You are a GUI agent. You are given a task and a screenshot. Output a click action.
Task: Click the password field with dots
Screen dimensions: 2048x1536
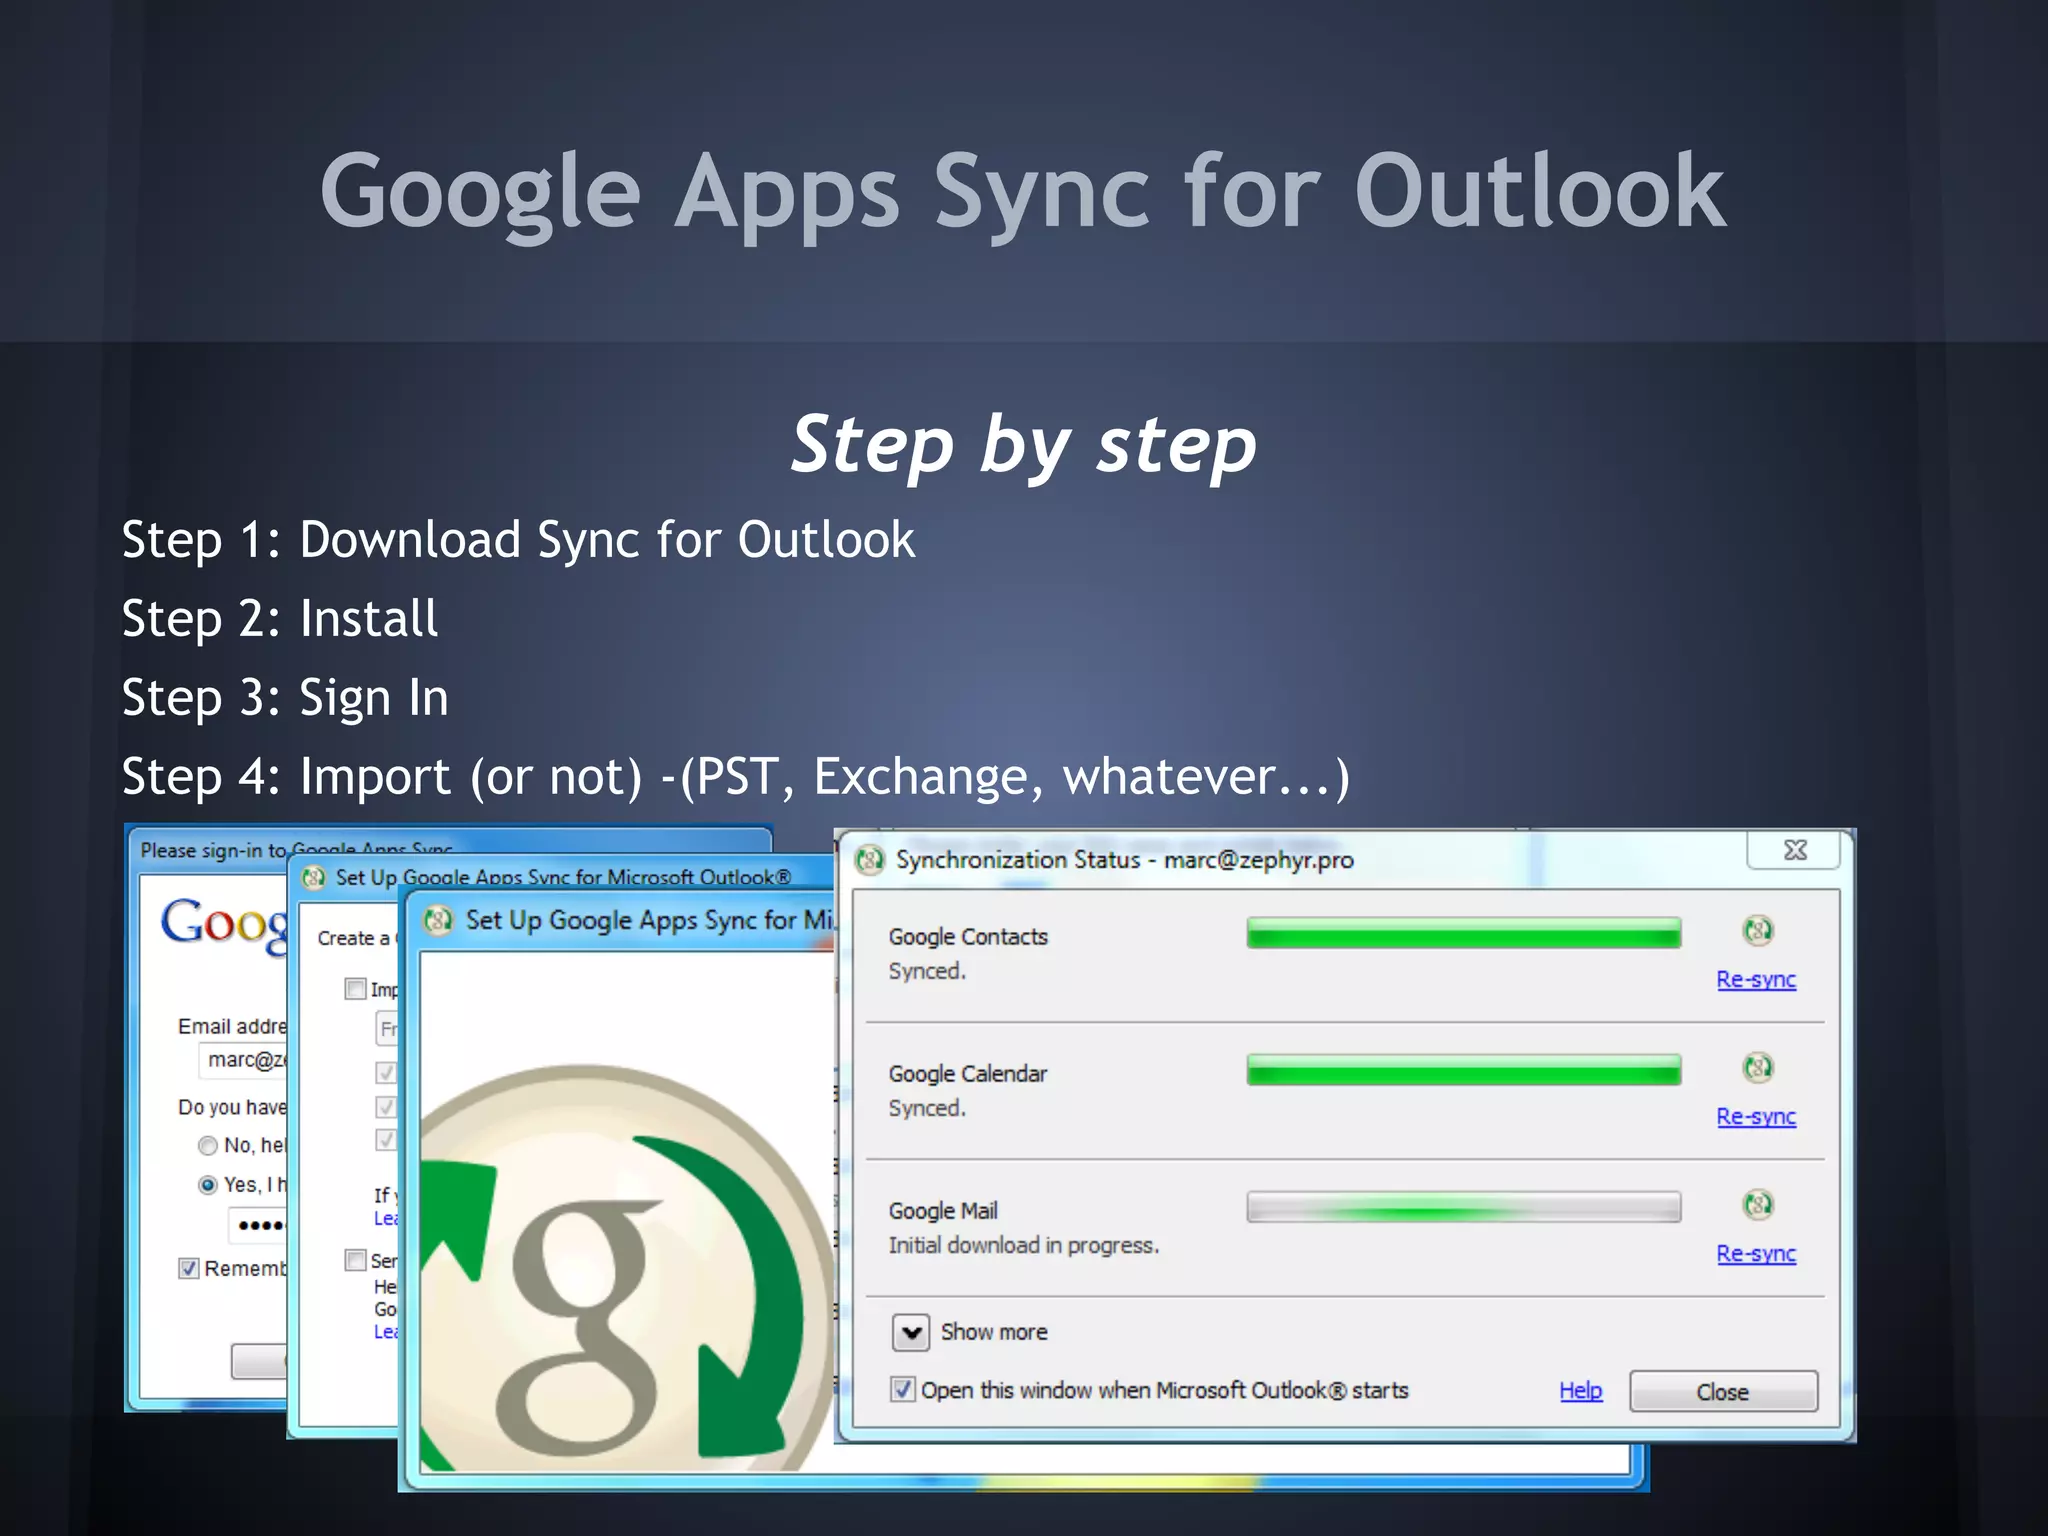(259, 1225)
